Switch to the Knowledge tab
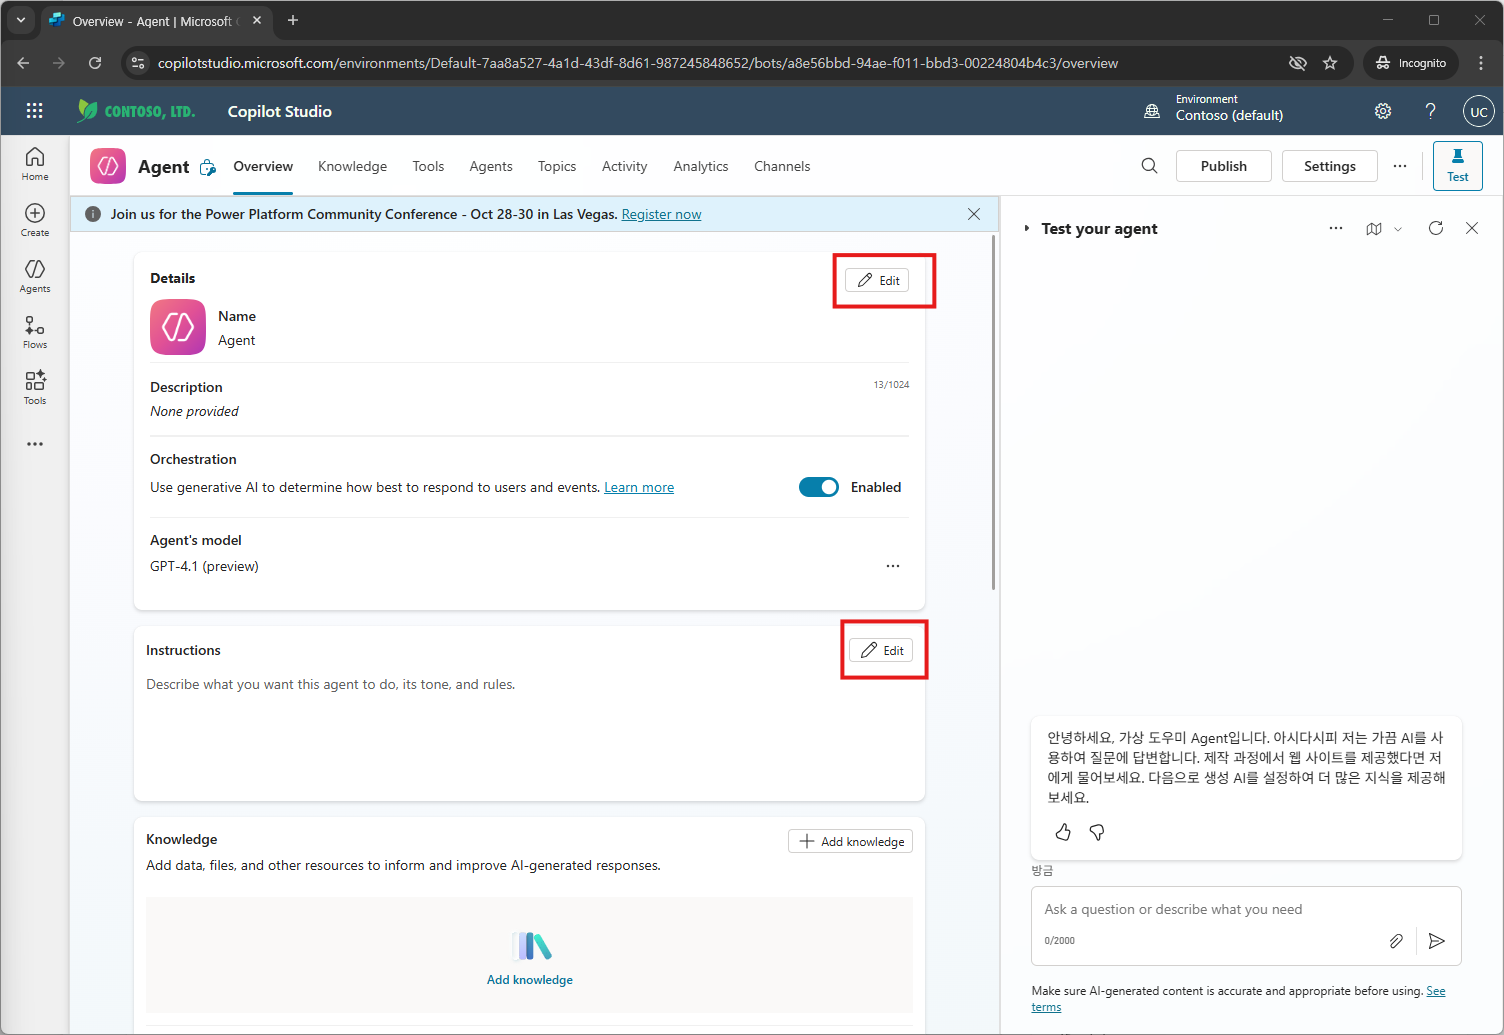The width and height of the screenshot is (1504, 1035). click(352, 166)
